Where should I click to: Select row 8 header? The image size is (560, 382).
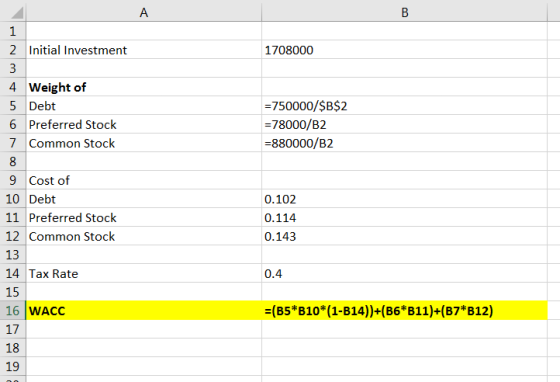13,162
